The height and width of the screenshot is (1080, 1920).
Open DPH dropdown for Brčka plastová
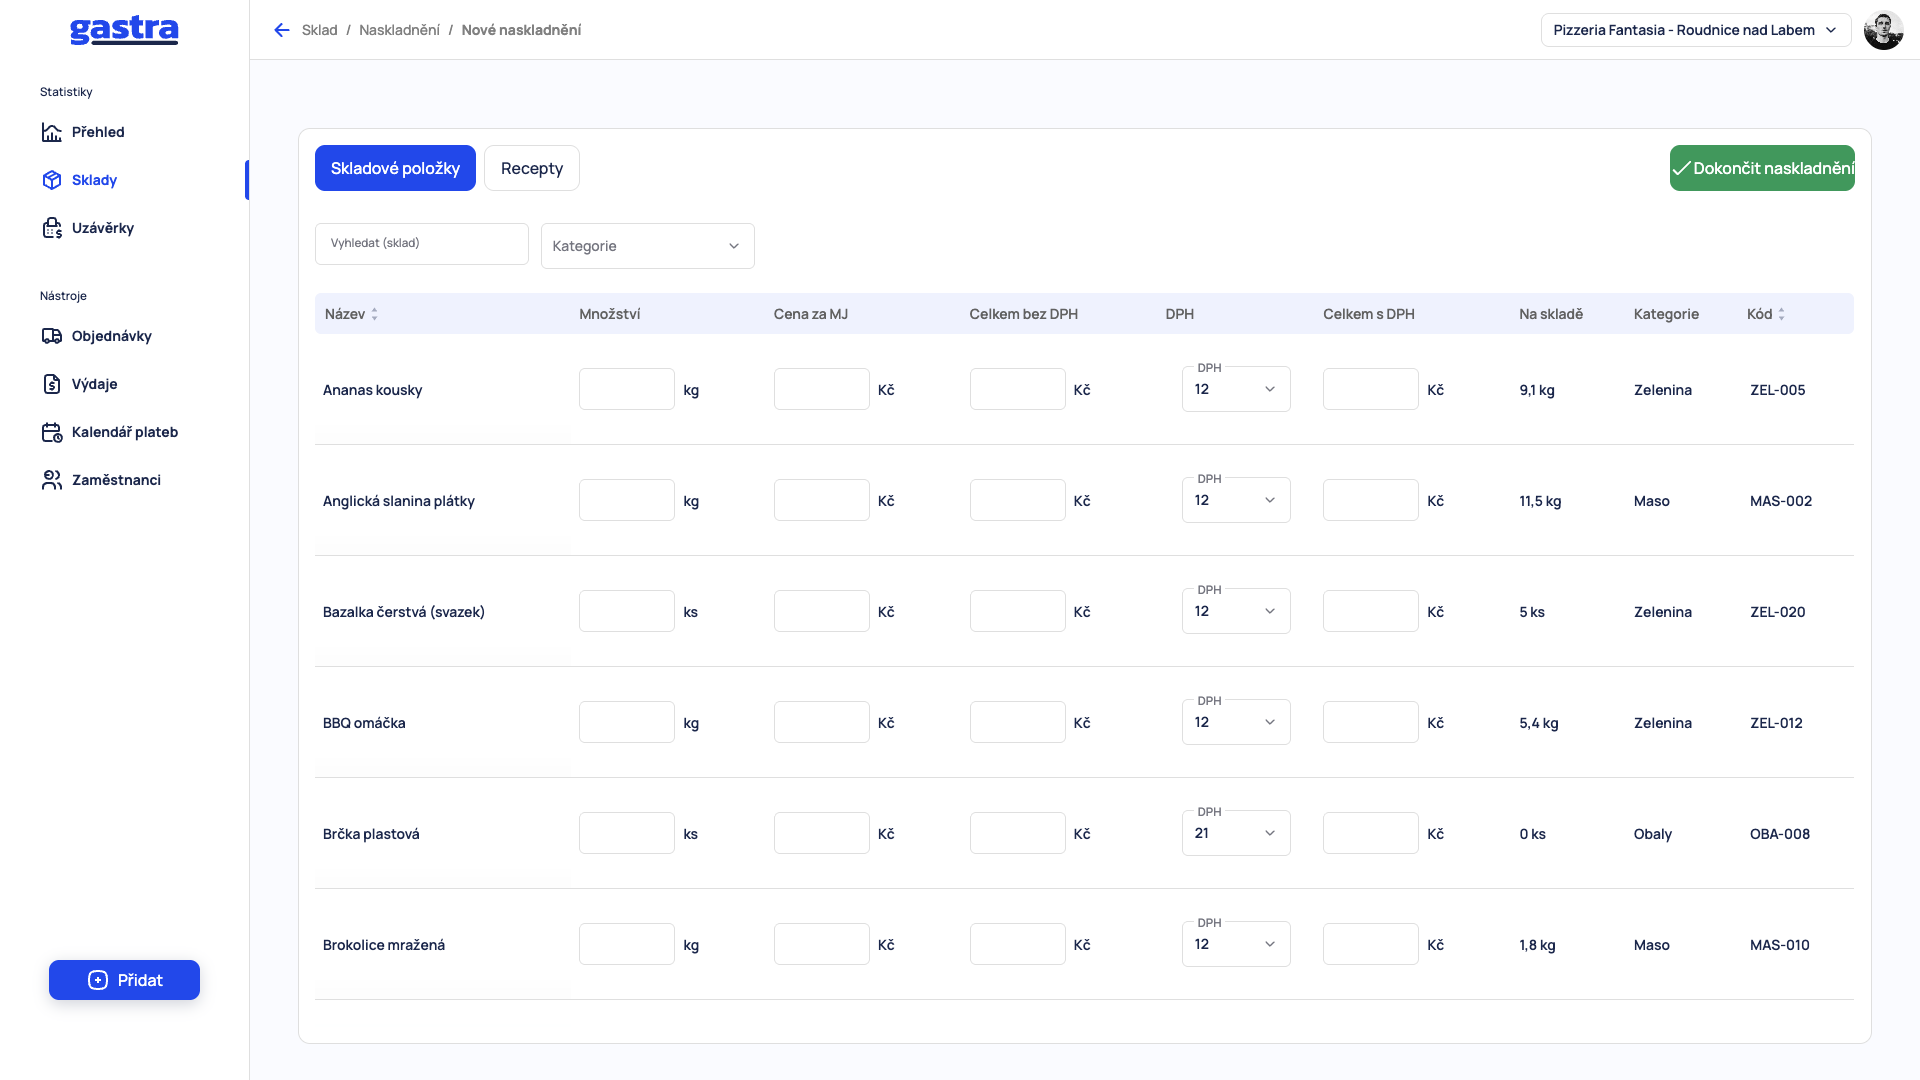(1236, 833)
